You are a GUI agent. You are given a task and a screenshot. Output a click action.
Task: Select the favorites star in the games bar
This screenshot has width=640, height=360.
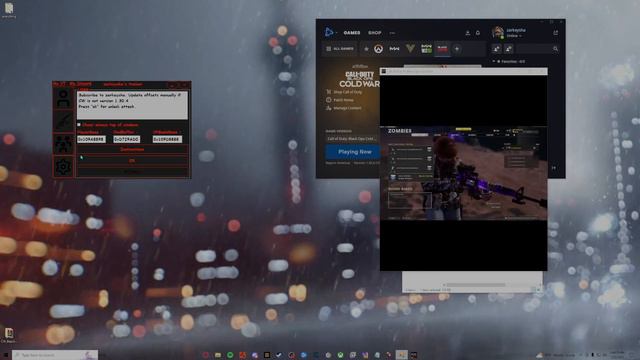(x=366, y=49)
